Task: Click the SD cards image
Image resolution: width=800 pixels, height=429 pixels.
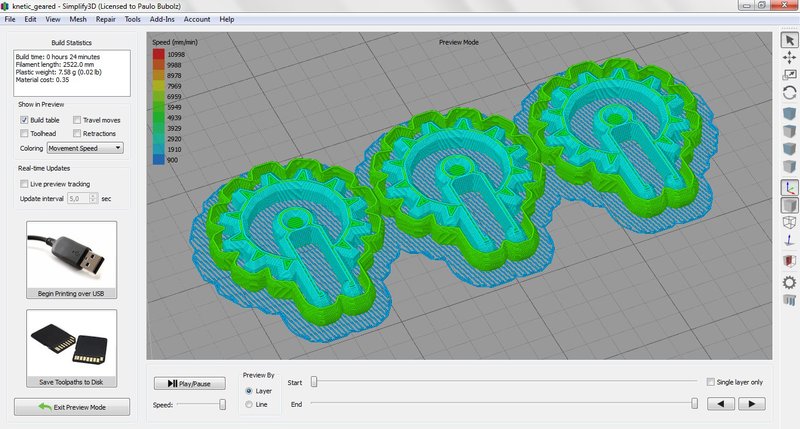Action: point(71,344)
